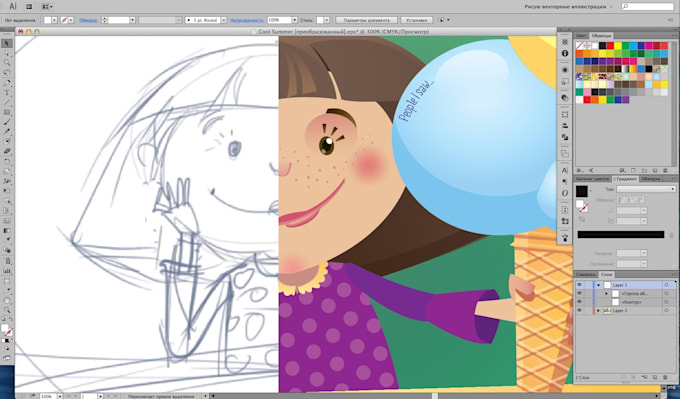Open the Transform panel icon in dock
Viewport: 680px width, 399px height.
565,114
